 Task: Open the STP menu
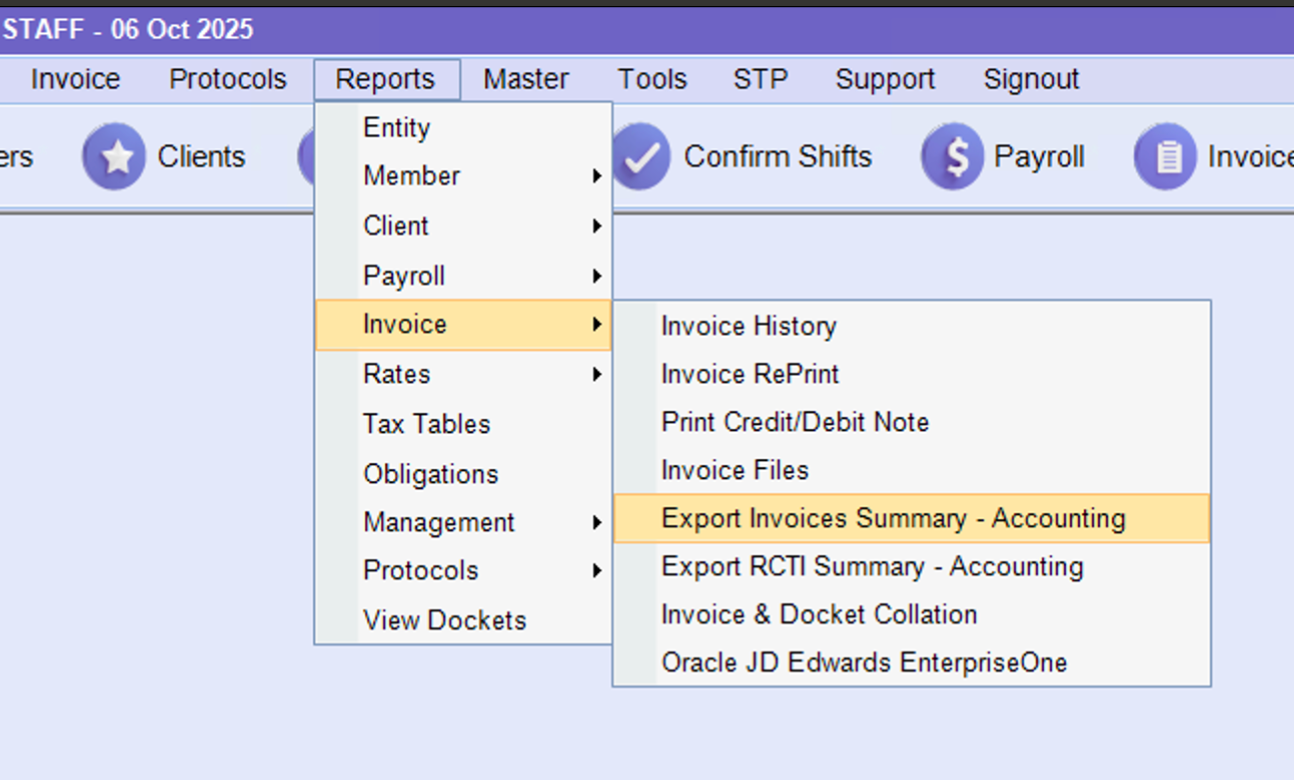coord(760,79)
